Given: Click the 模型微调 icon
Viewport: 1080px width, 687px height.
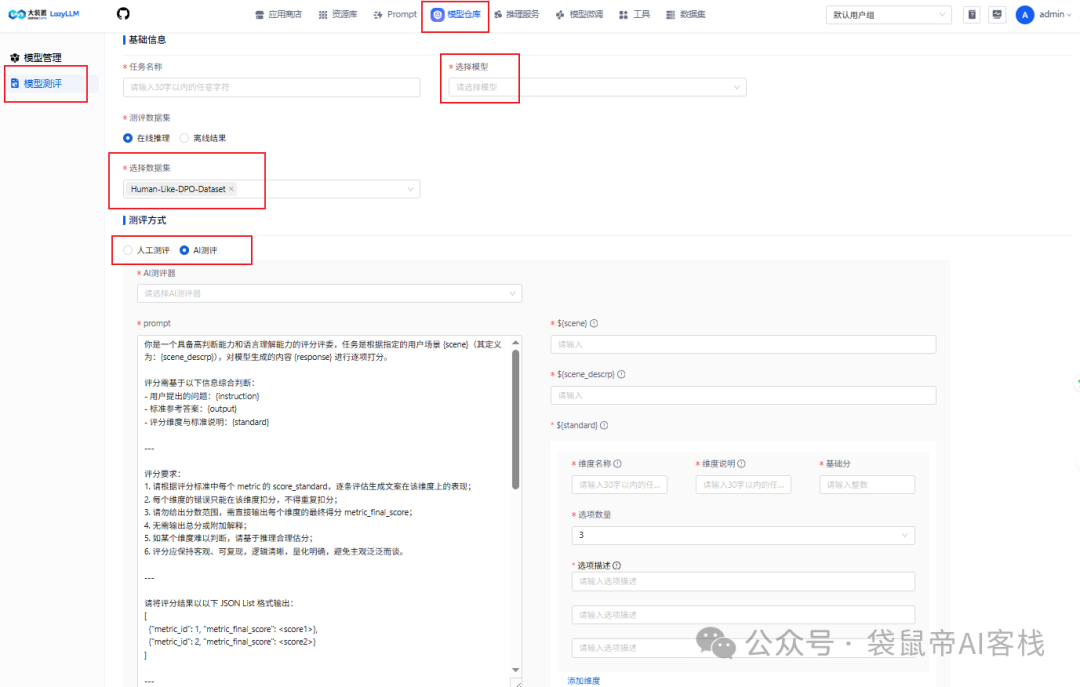Looking at the screenshot, I should [560, 14].
